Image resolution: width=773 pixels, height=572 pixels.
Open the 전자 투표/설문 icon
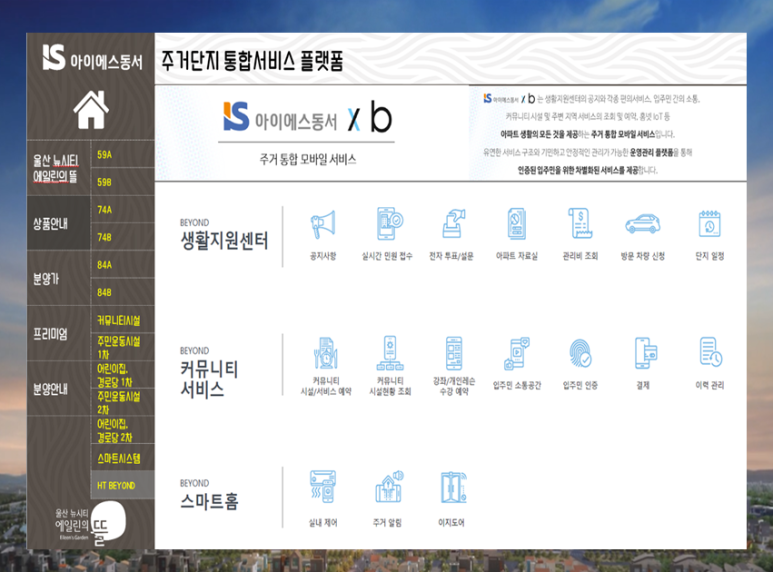pyautogui.click(x=453, y=224)
